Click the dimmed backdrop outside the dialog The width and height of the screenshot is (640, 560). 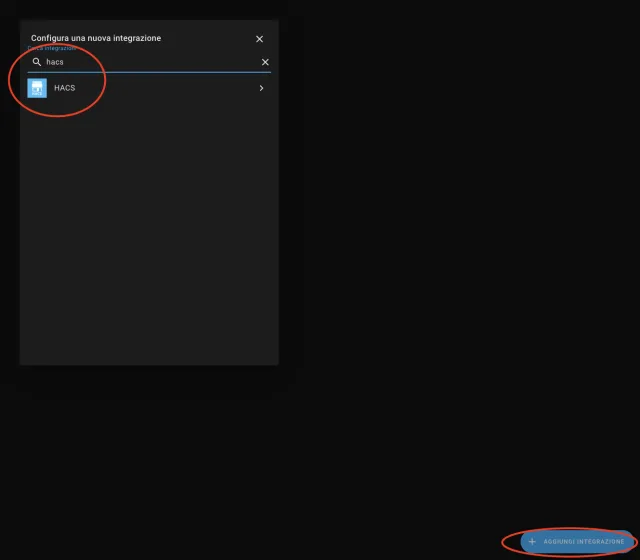click(x=450, y=250)
